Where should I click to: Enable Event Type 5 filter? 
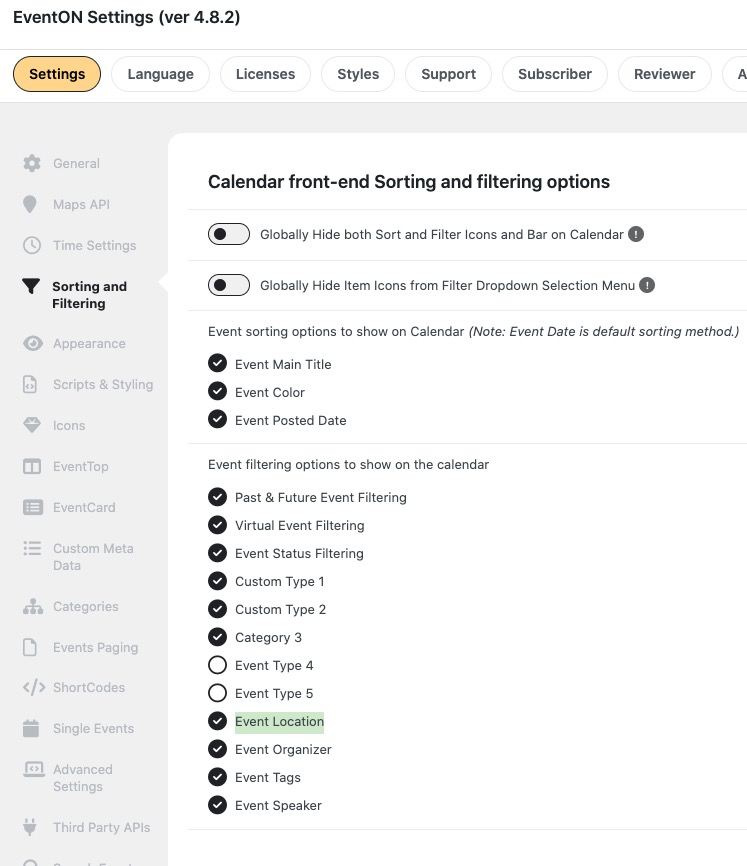point(218,693)
